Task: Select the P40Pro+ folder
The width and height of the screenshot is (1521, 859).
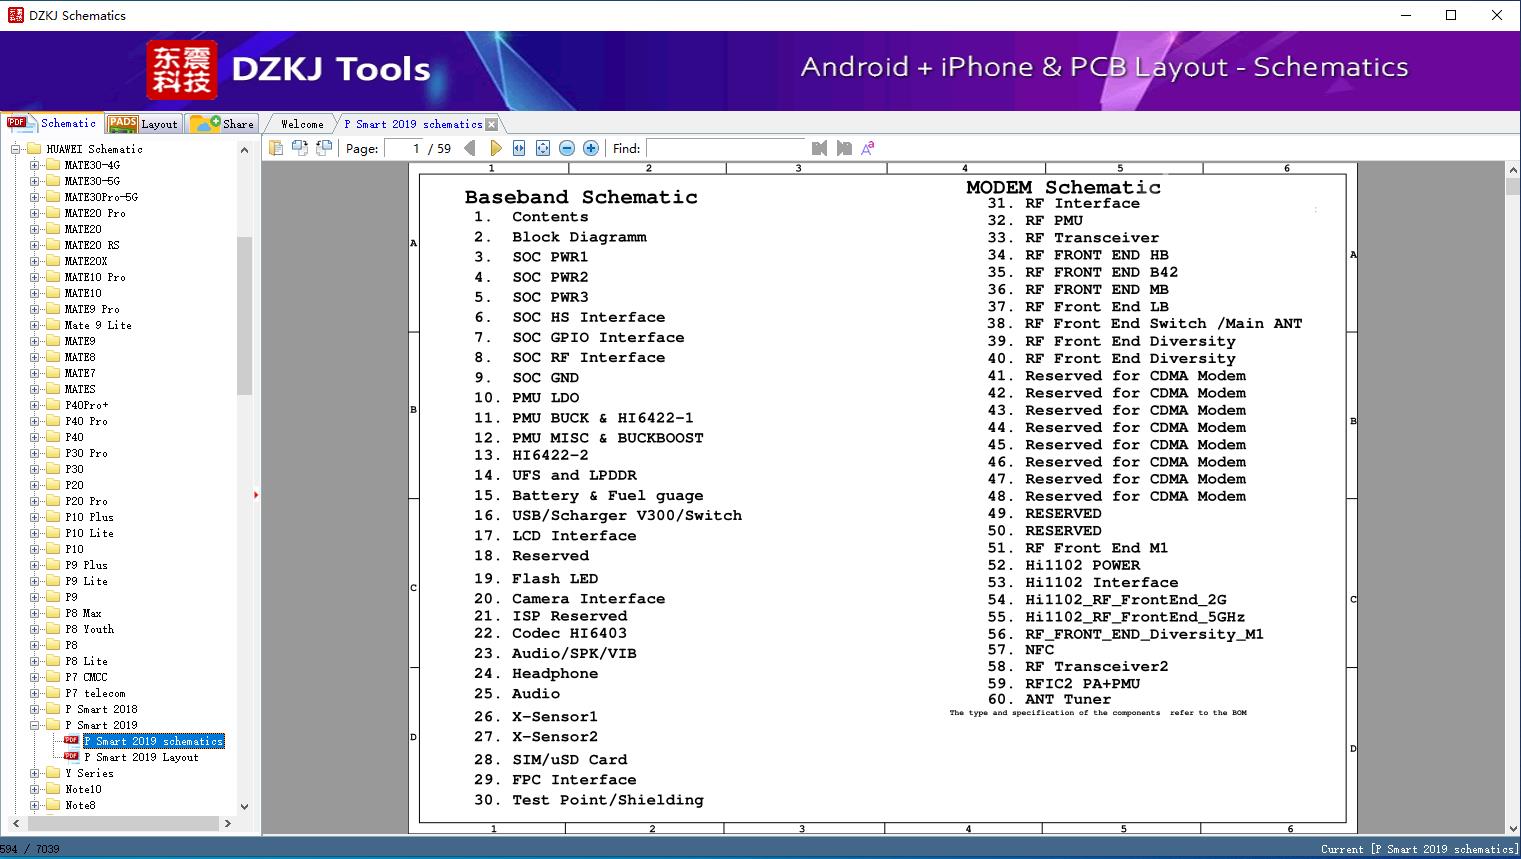Action: 87,405
